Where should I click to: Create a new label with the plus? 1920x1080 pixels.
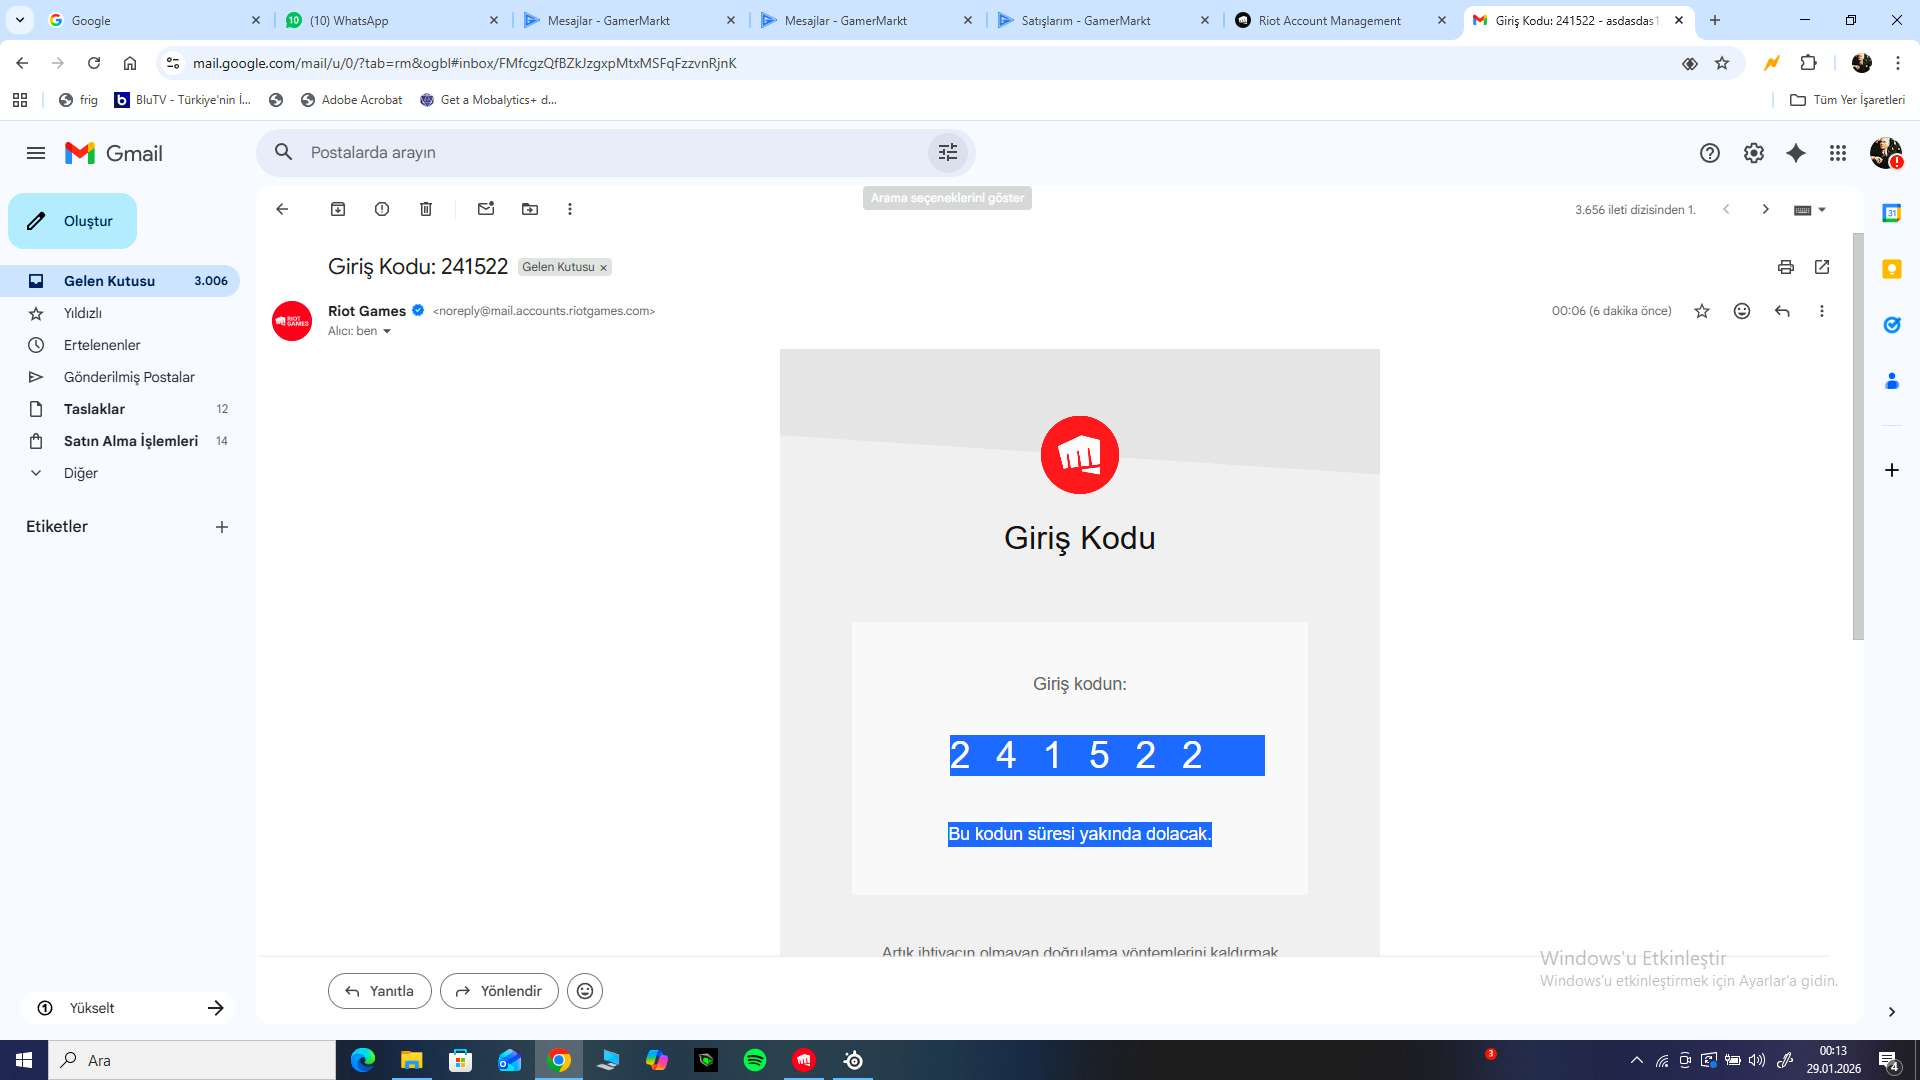click(222, 527)
